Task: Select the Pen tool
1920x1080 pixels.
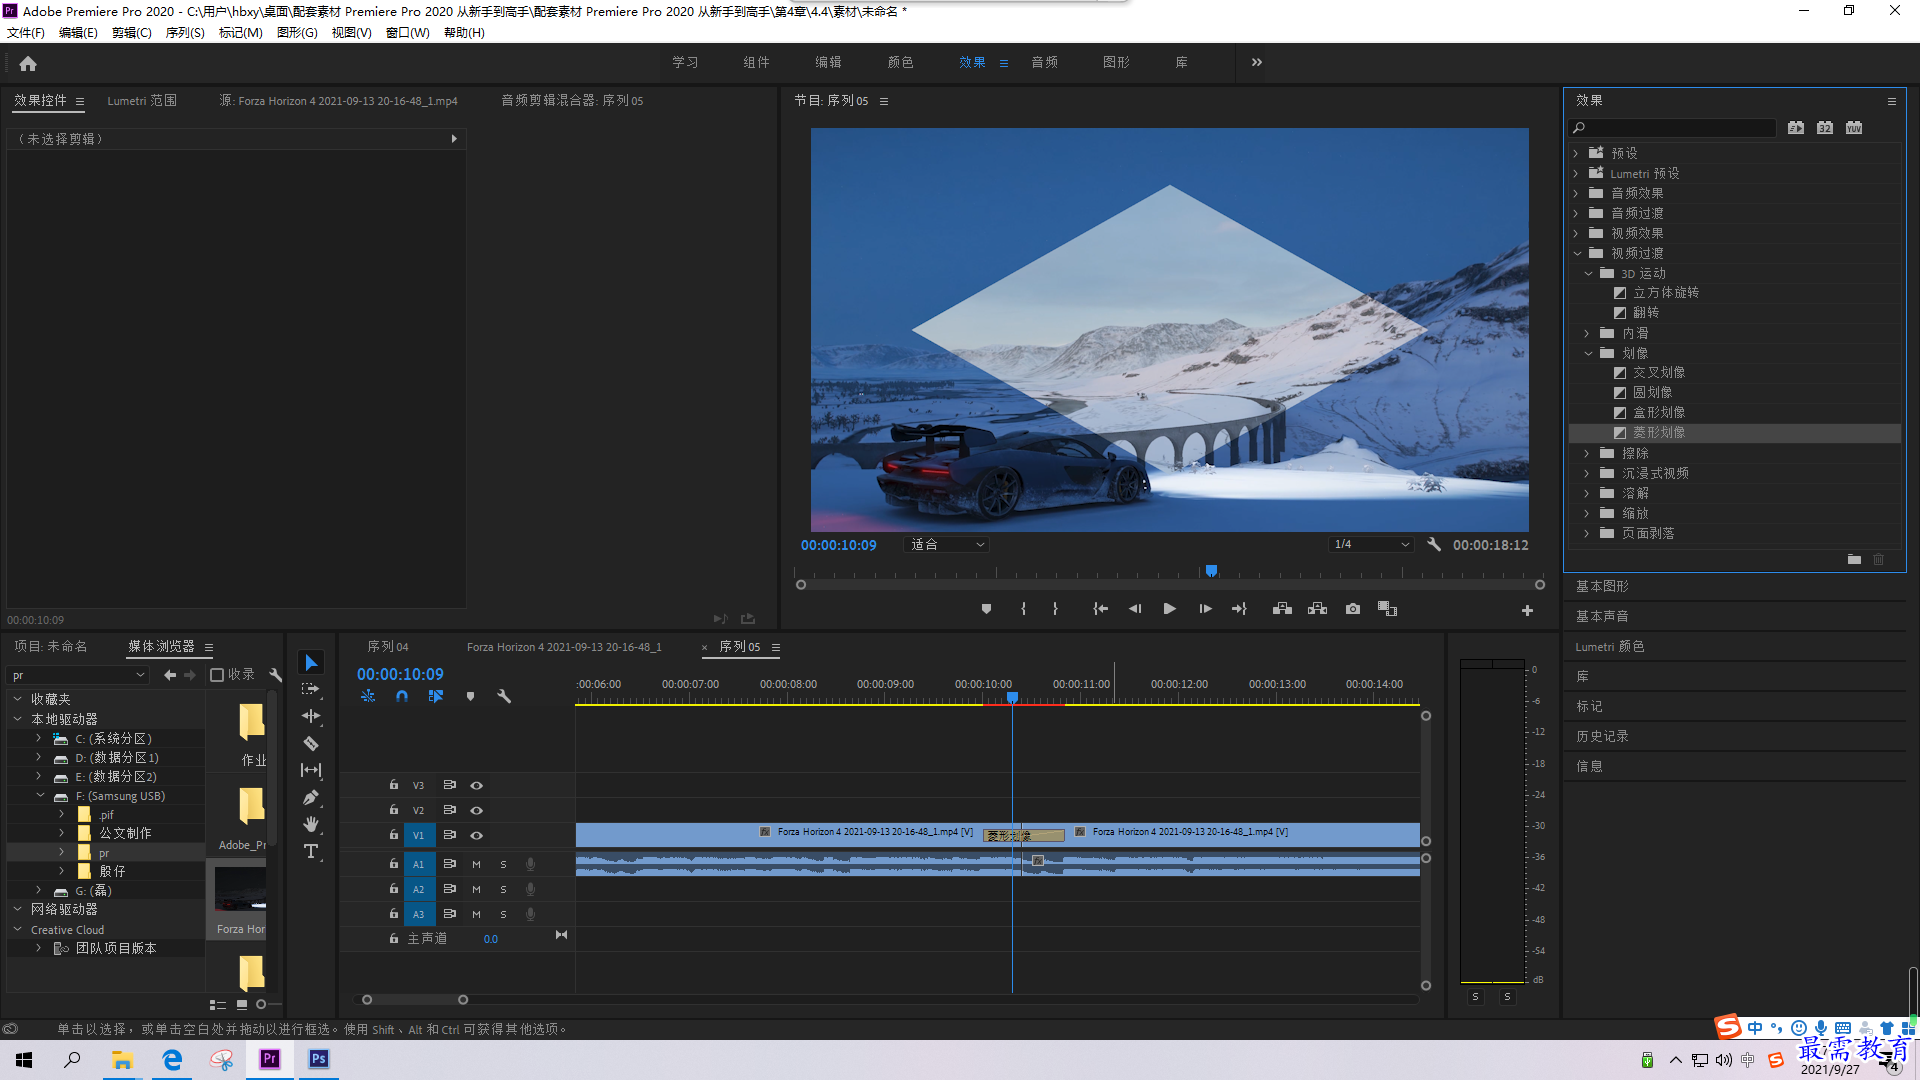Action: (x=311, y=797)
